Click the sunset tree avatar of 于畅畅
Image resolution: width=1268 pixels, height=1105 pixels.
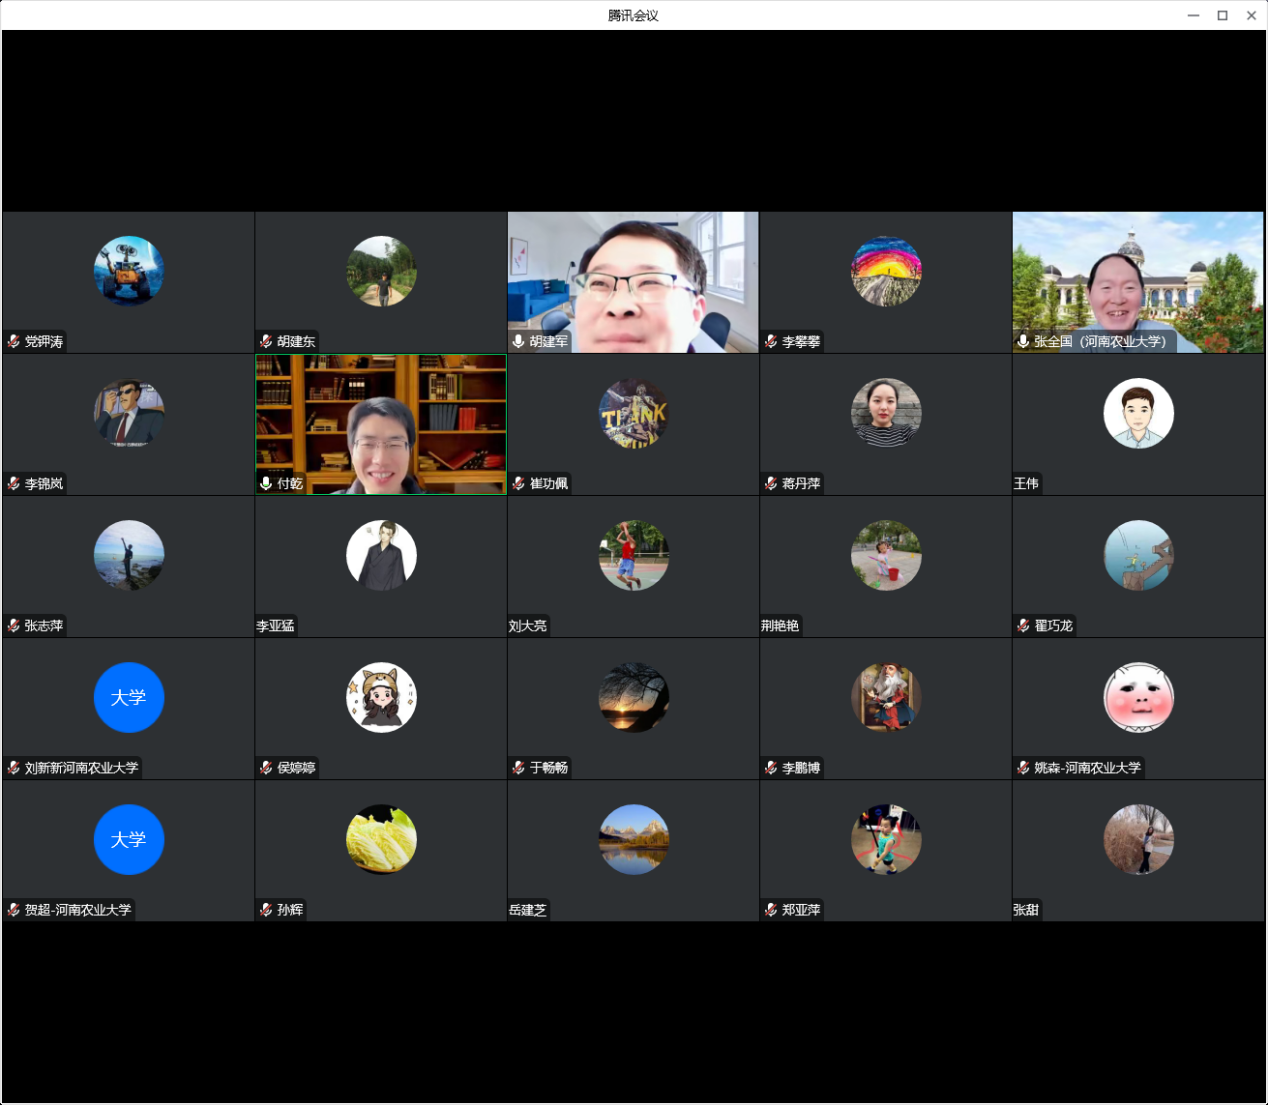633,697
